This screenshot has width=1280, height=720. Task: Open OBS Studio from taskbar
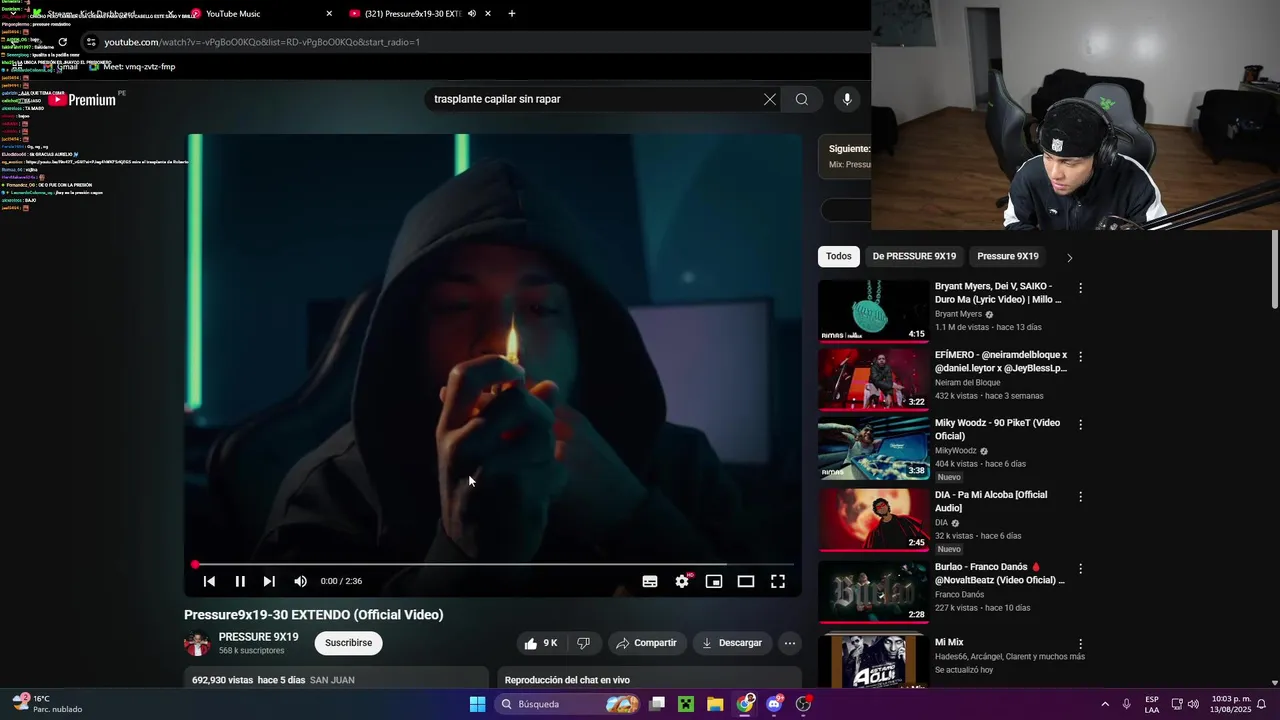[x=803, y=704]
